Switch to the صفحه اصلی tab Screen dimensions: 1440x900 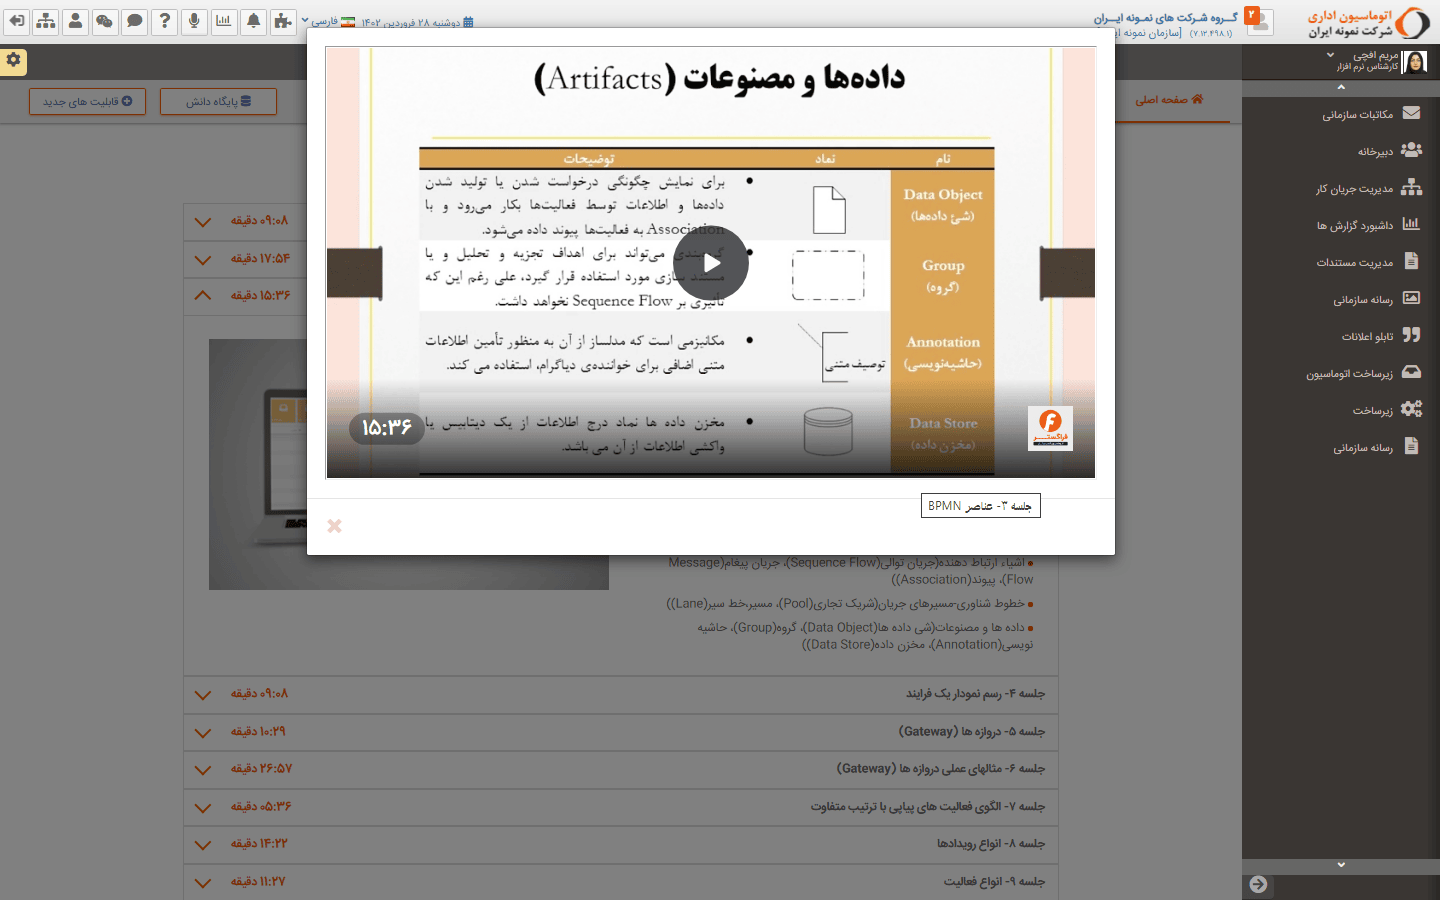click(x=1169, y=100)
